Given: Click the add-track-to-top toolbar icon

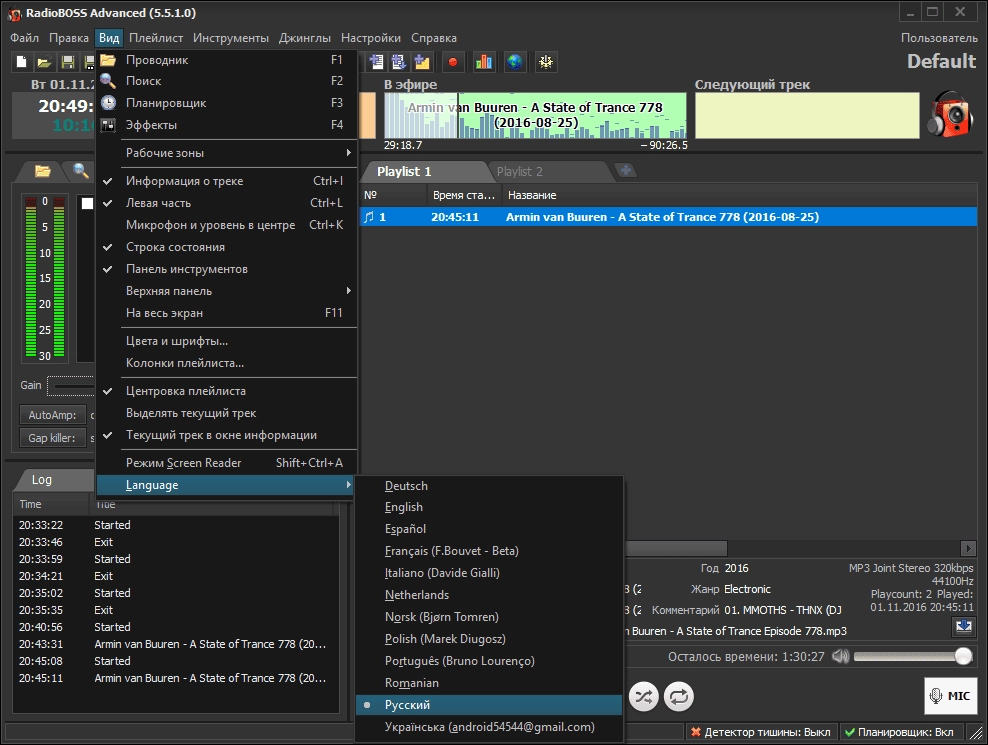Looking at the screenshot, I should click(376, 62).
